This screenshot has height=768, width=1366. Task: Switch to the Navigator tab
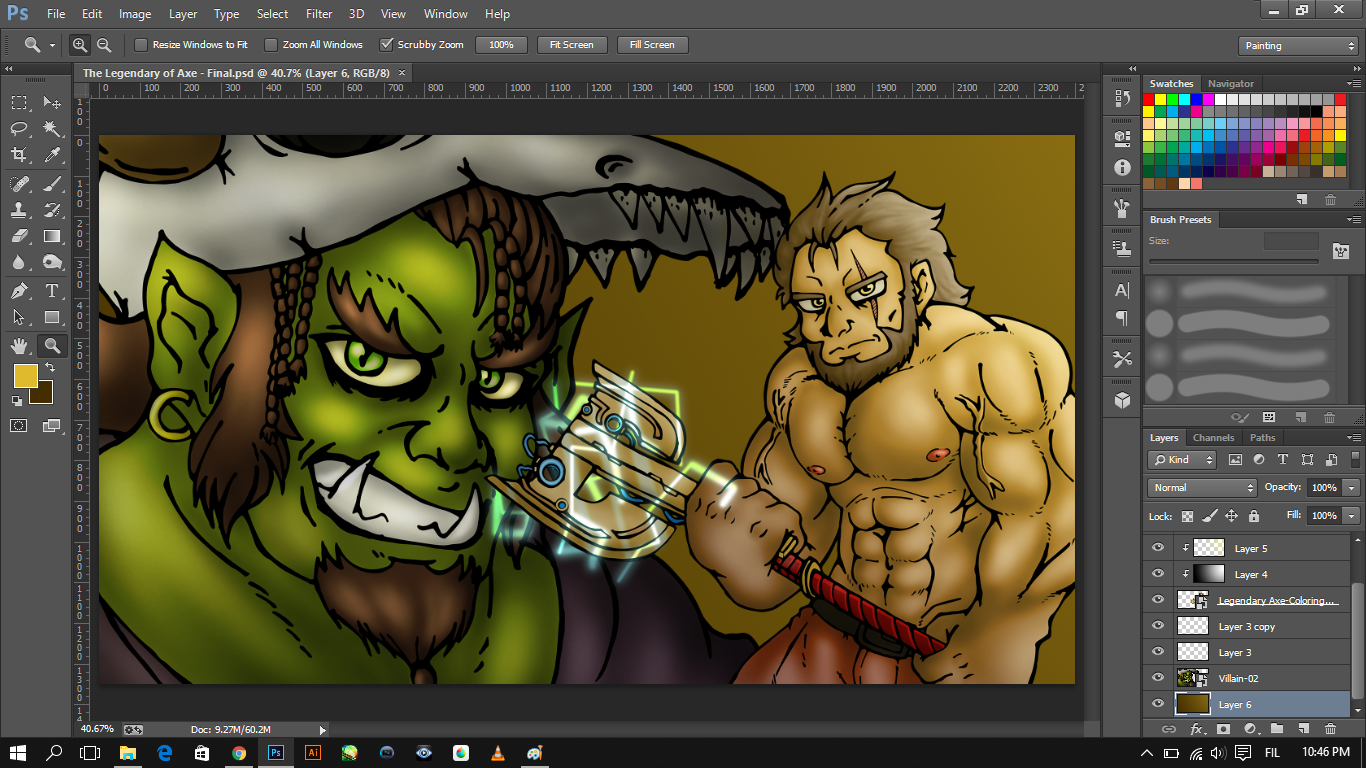pos(1230,84)
